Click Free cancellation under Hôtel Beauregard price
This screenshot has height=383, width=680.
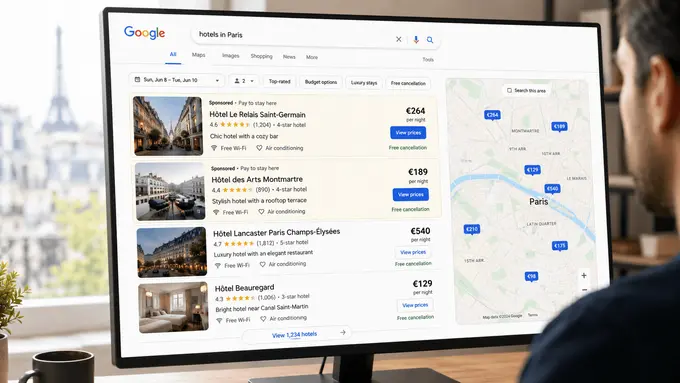tap(415, 318)
